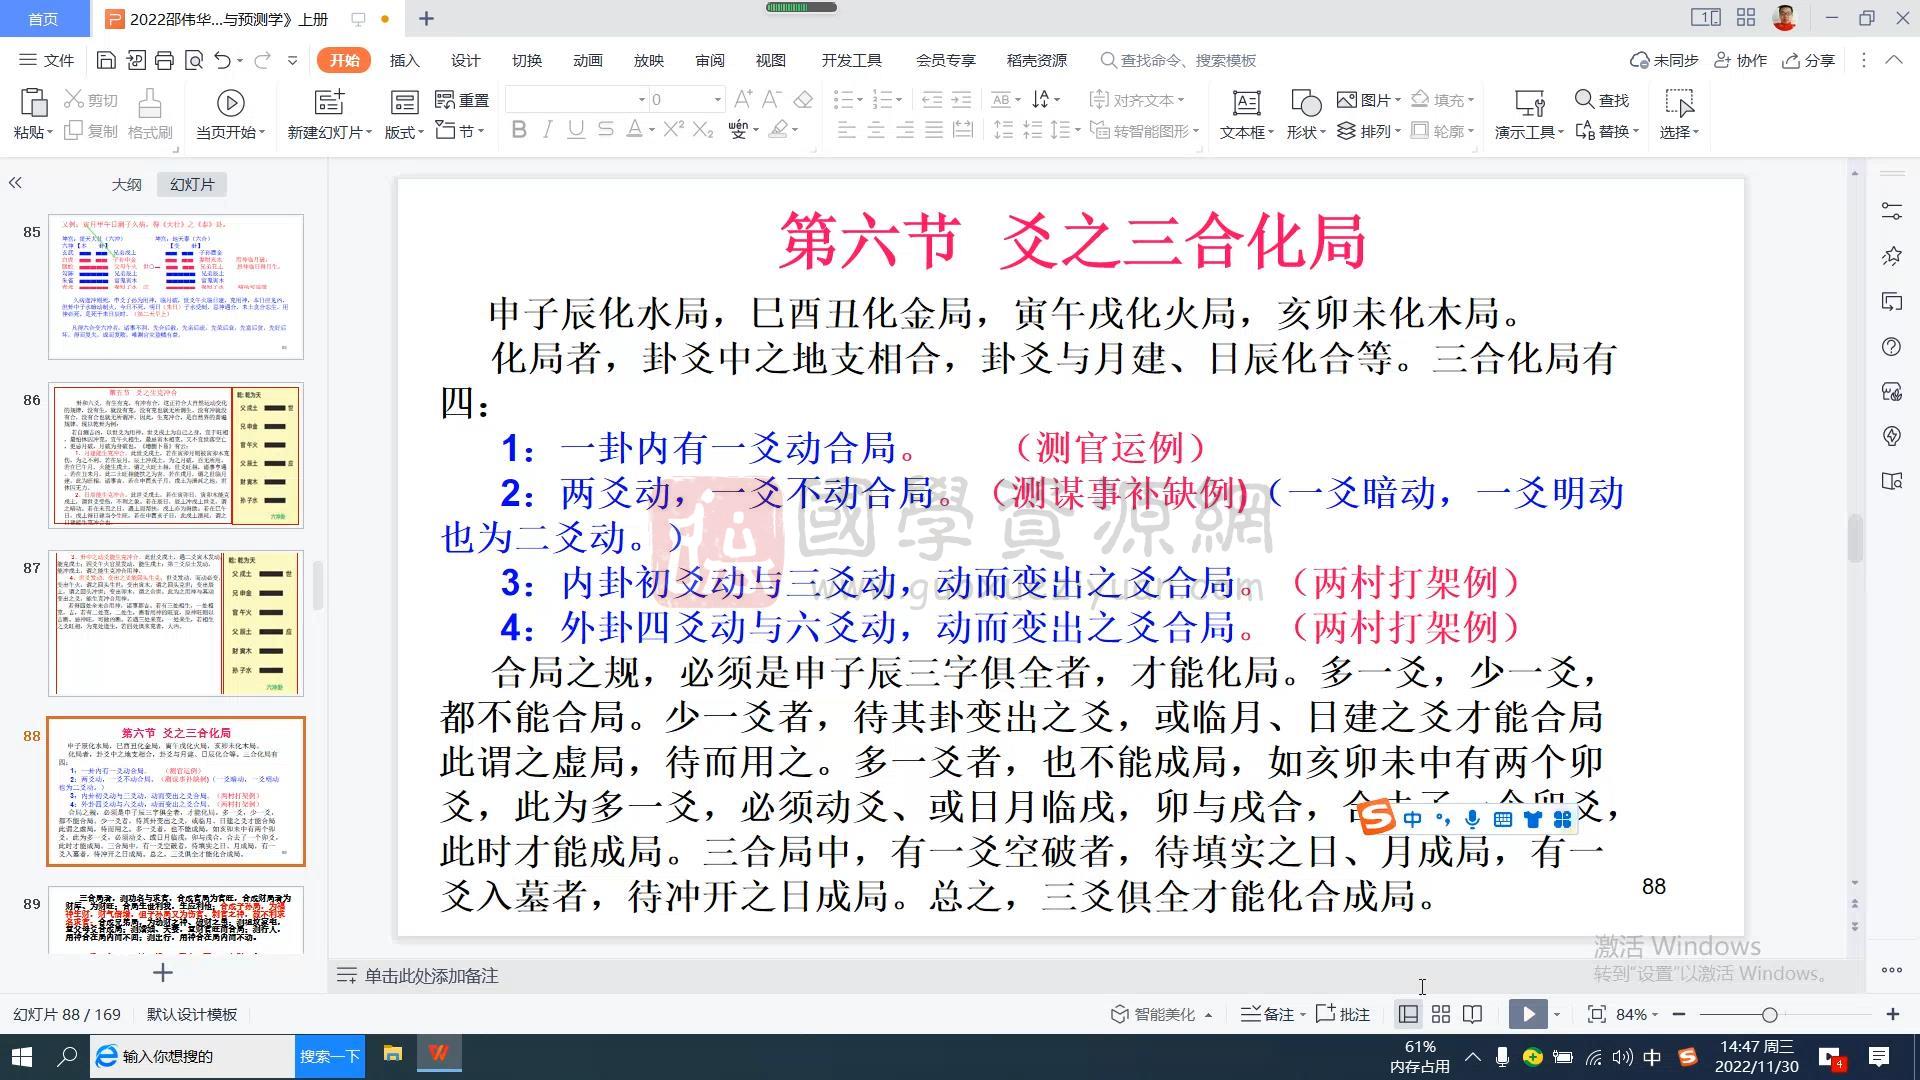This screenshot has height=1080, width=1920.
Task: Increase font size icon
Action: 742,100
